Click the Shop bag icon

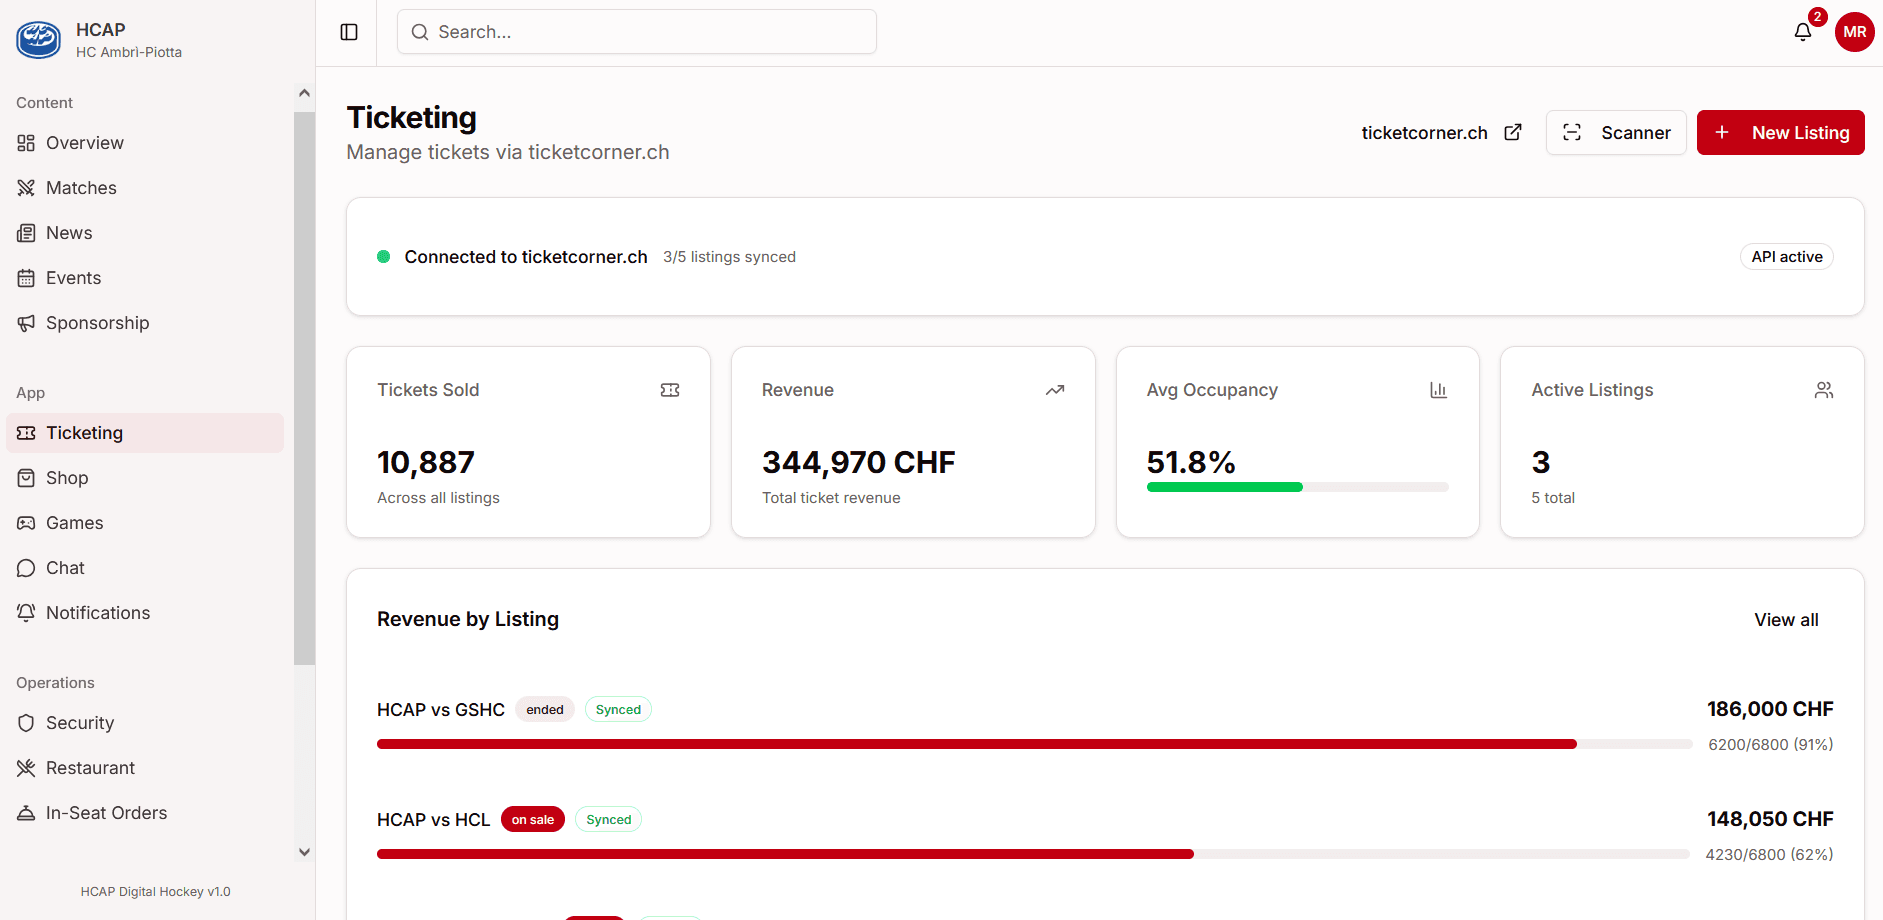(x=26, y=478)
